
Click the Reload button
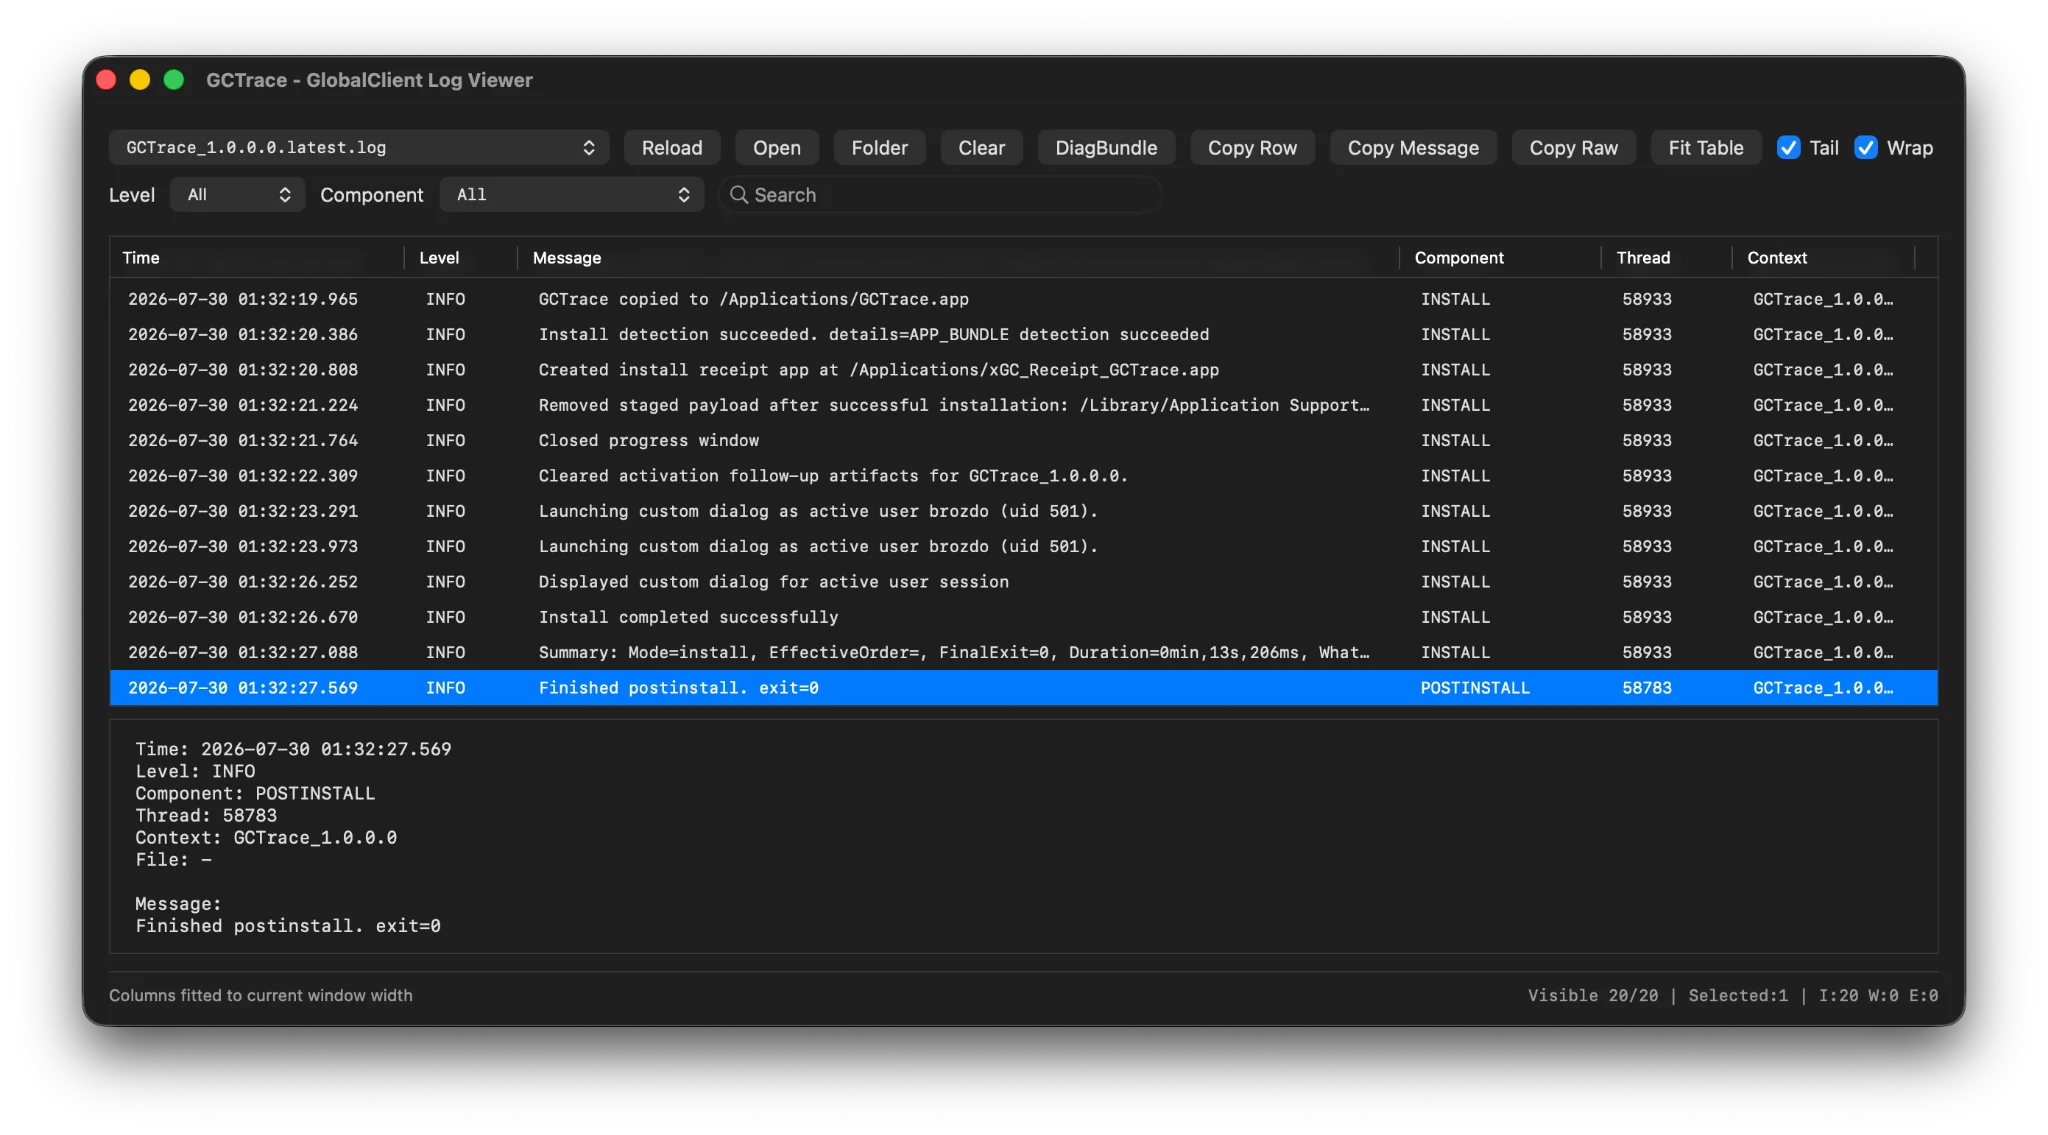(672, 148)
